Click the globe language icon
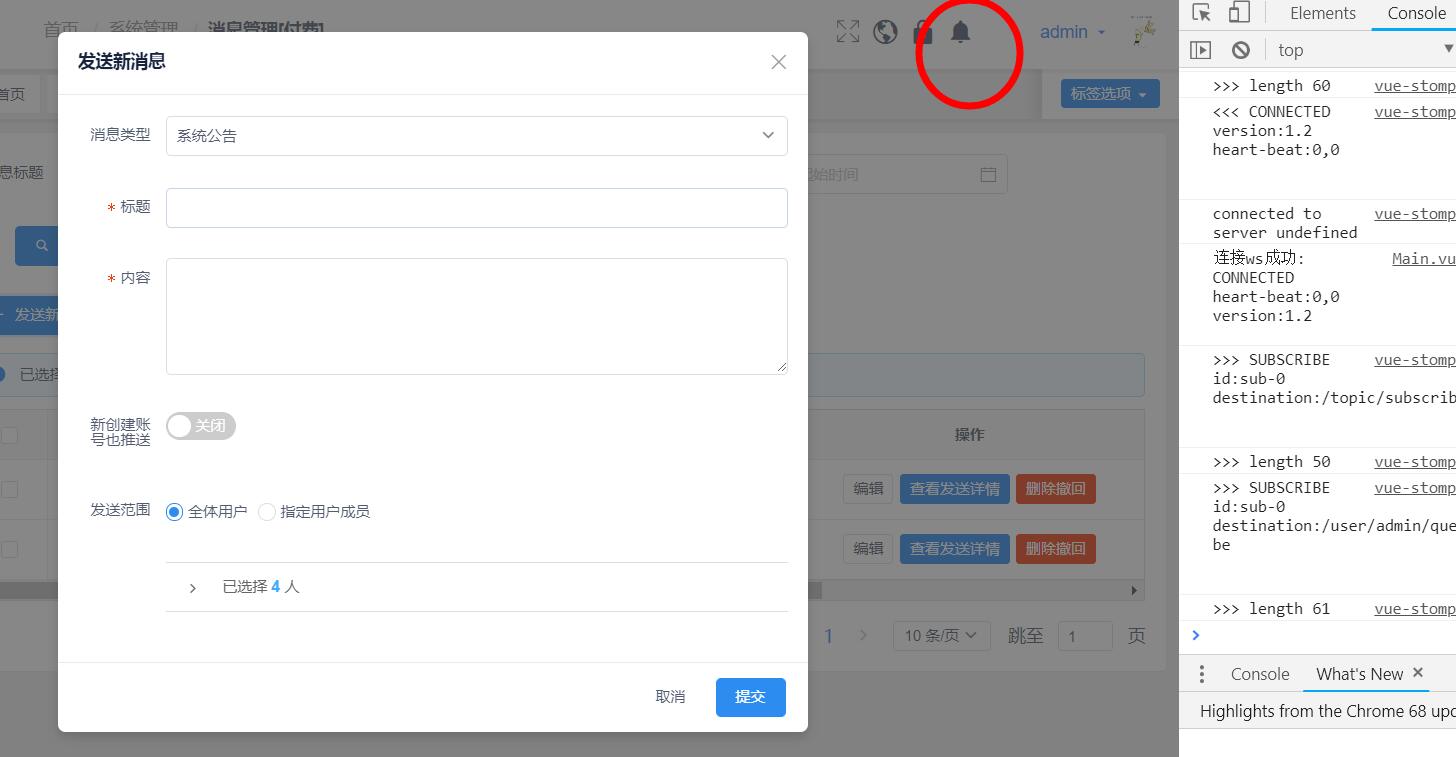Viewport: 1456px width, 757px height. [x=885, y=32]
